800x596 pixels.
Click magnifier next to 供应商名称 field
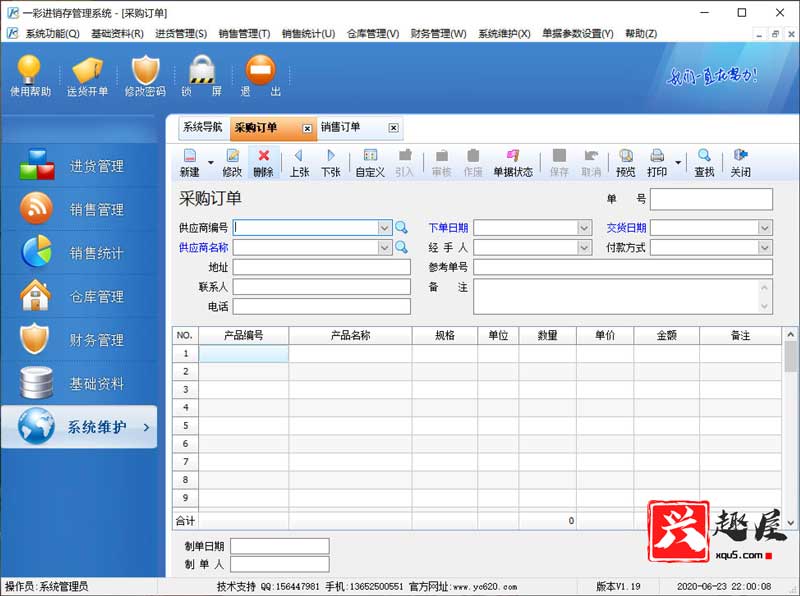pos(402,247)
